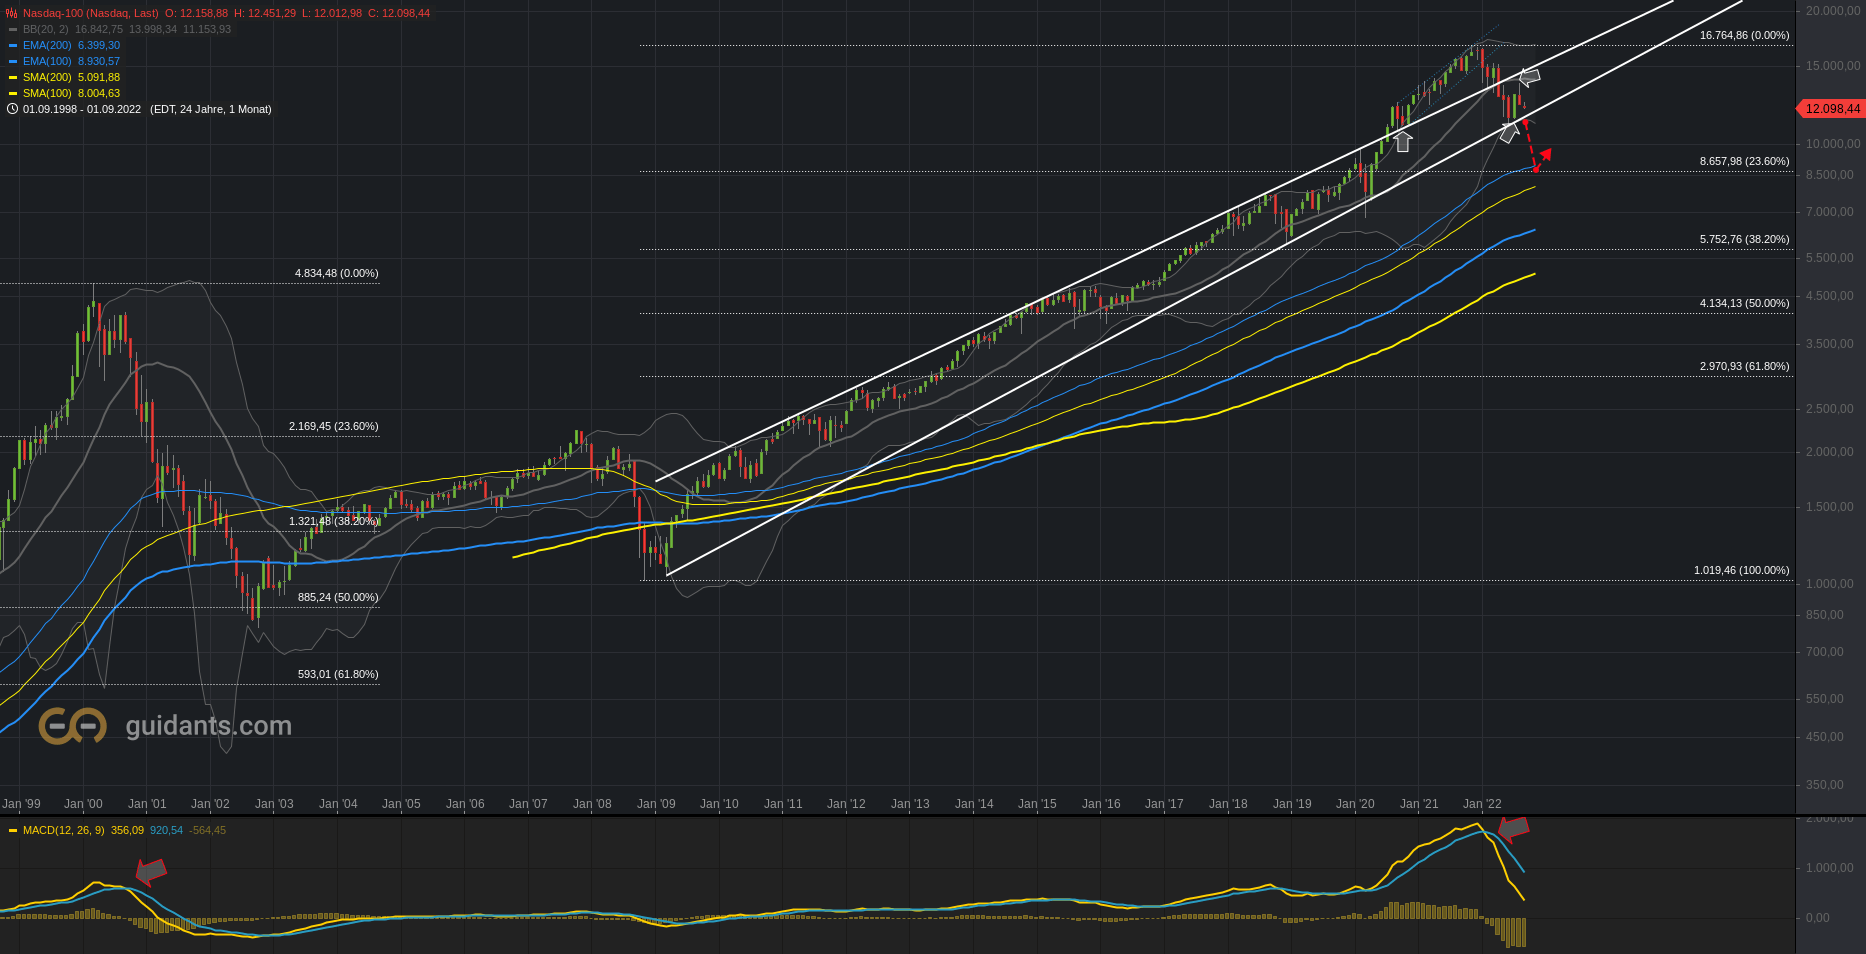
Task: Select Fibonacci label 4.134,13 (50.00%)
Action: [1744, 303]
